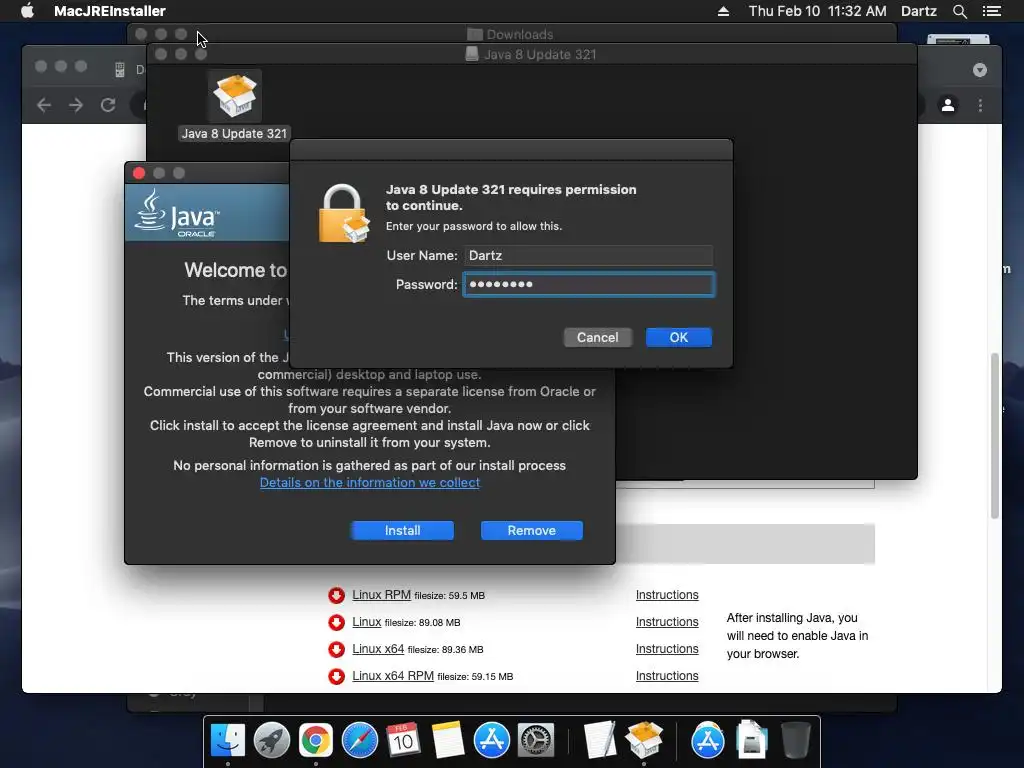
Task: Select the Java 8 Update 321 package icon
Action: pyautogui.click(x=234, y=97)
